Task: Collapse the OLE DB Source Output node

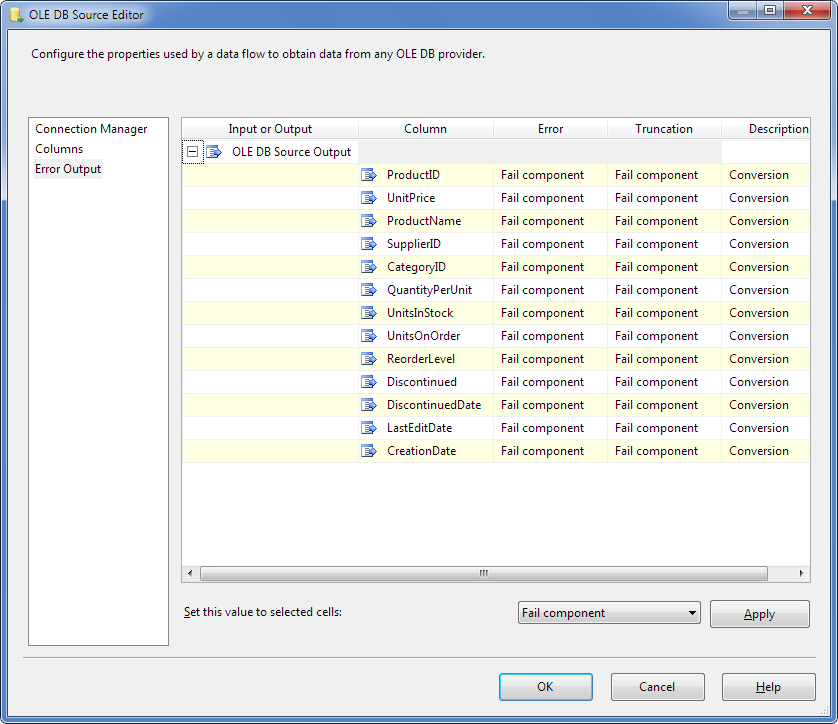Action: point(192,152)
